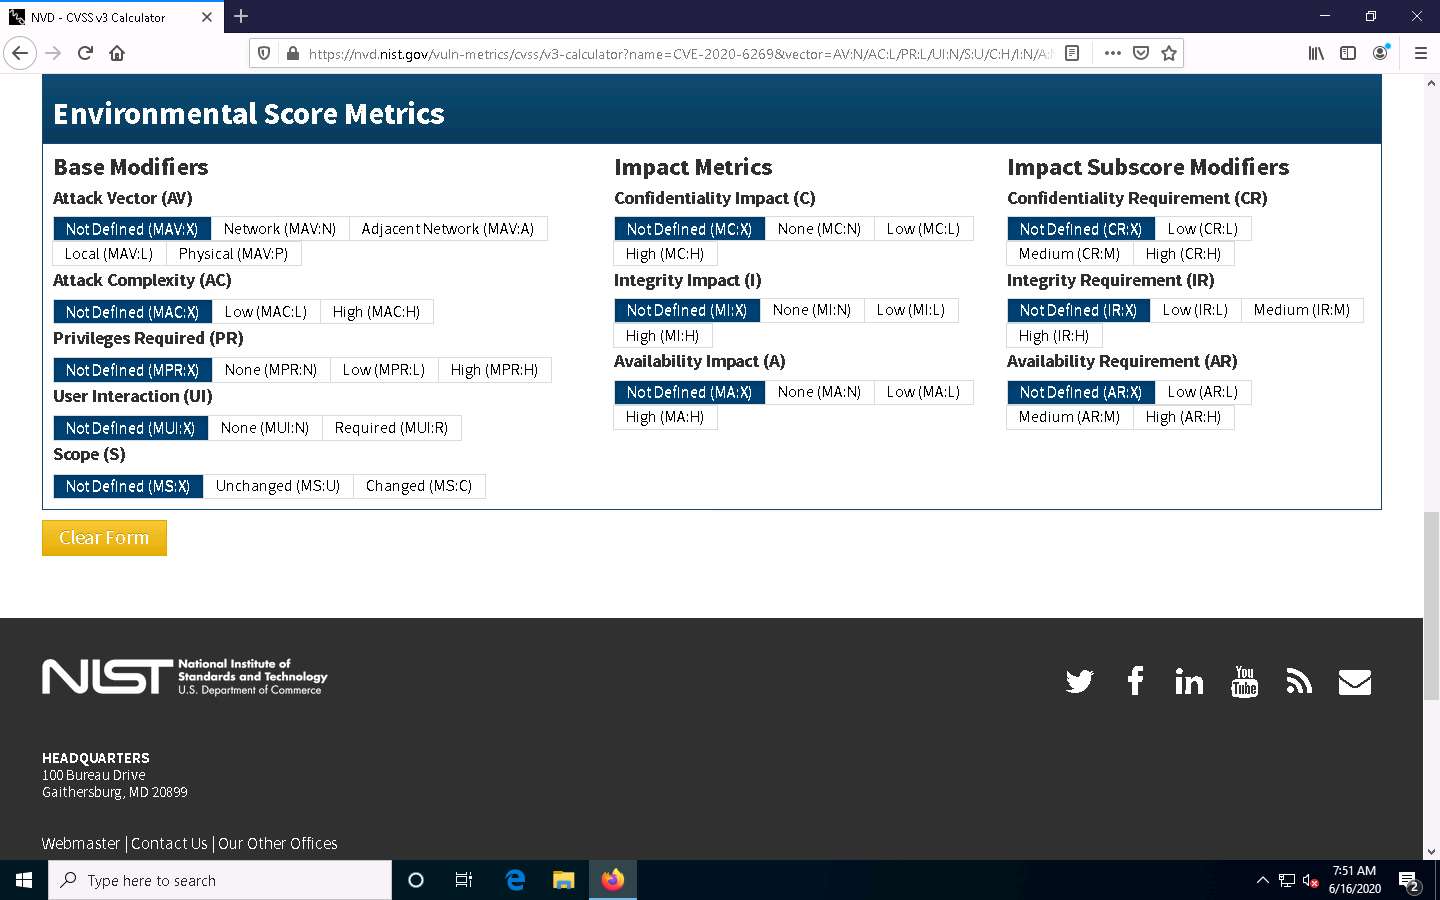Open the Webmaster link

point(81,843)
